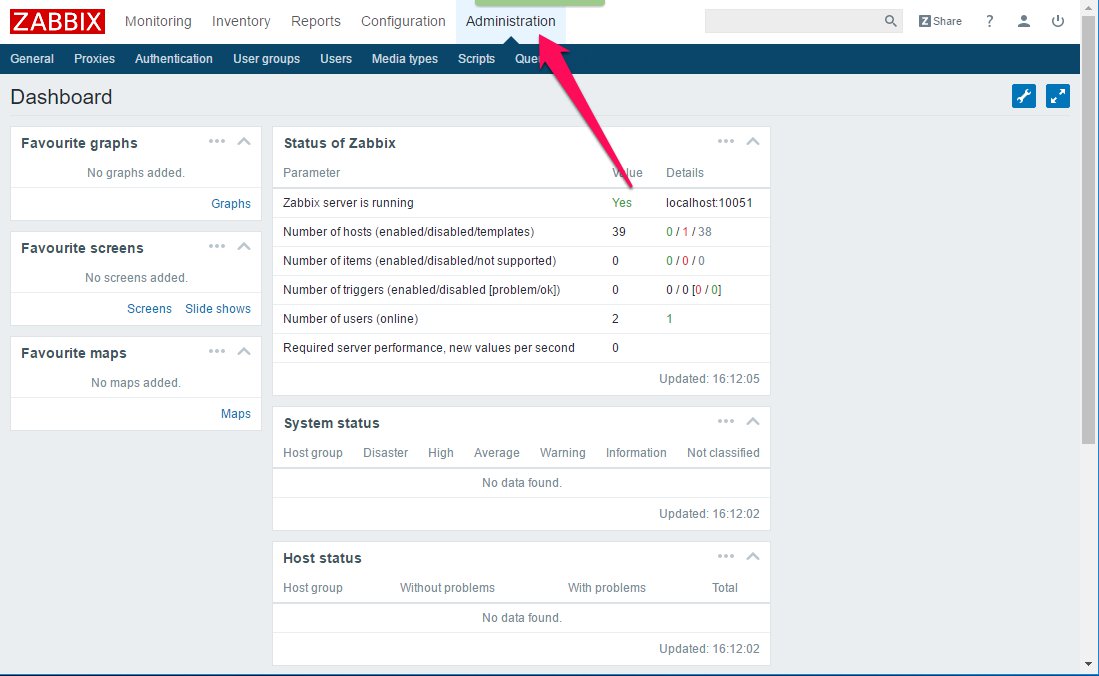1099x676 pixels.
Task: Click the search magnifier icon
Action: pyautogui.click(x=890, y=21)
